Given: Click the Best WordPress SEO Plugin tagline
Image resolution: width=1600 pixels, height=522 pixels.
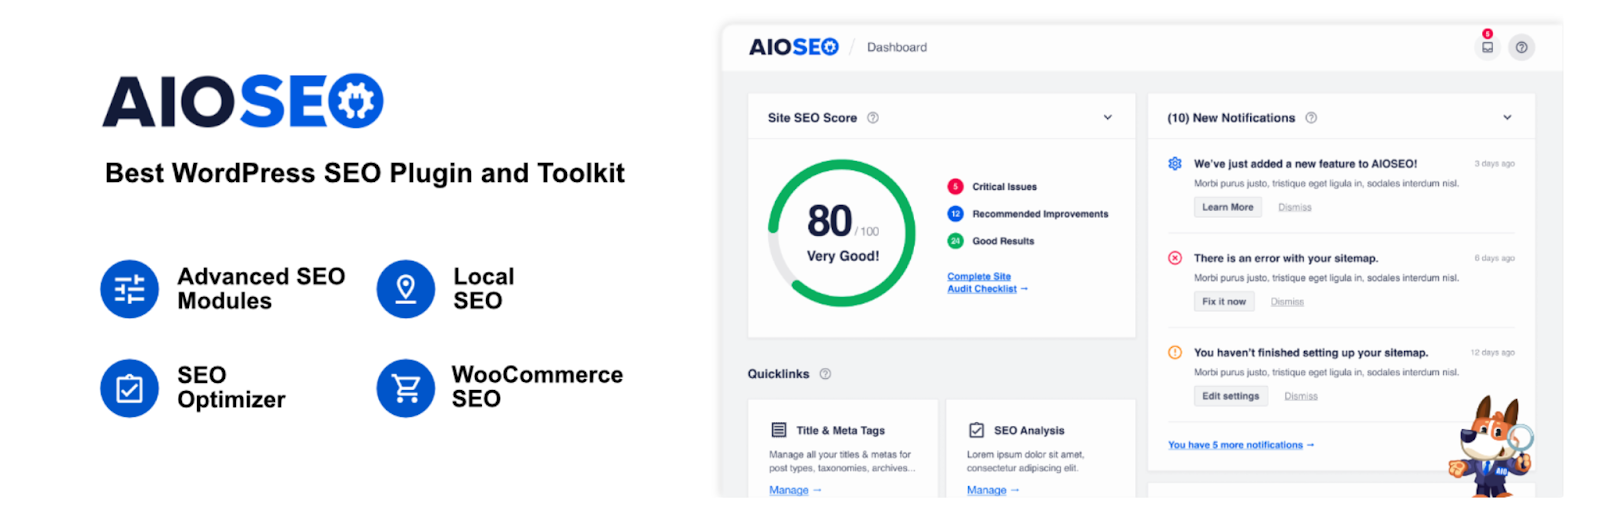Looking at the screenshot, I should (x=365, y=173).
